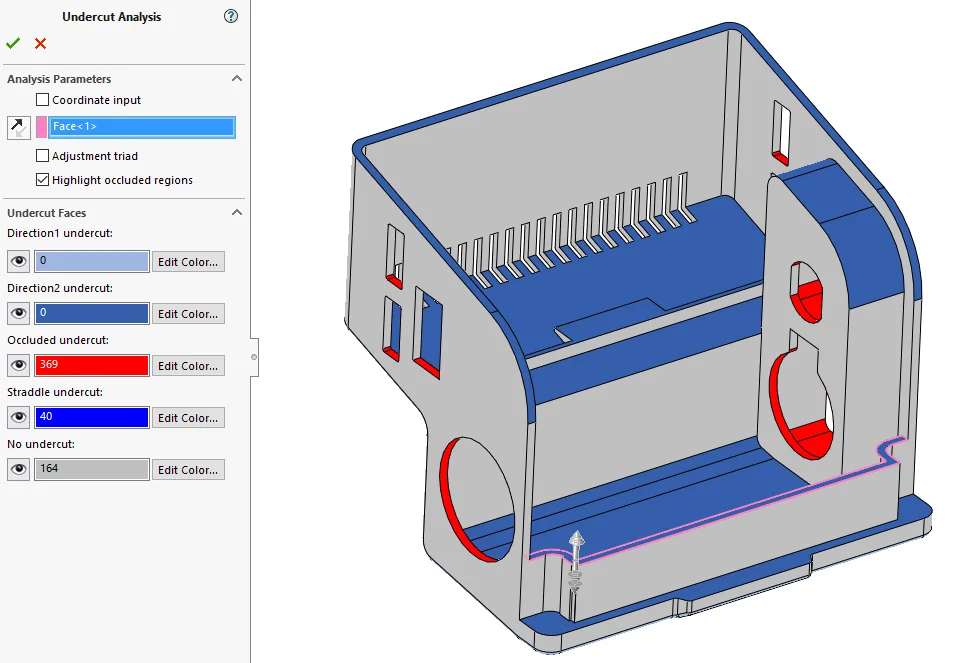Click the green checkmark to accept analysis

[13, 43]
